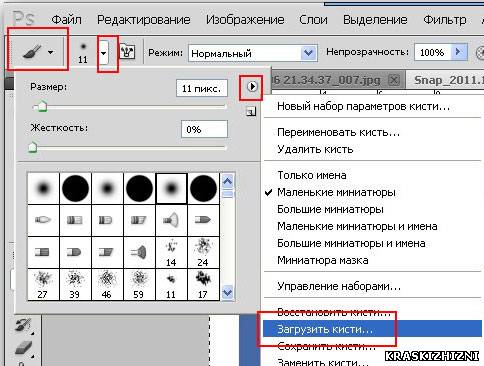
Task: Select the History Brush tool in toolbox
Action: click(24, 325)
